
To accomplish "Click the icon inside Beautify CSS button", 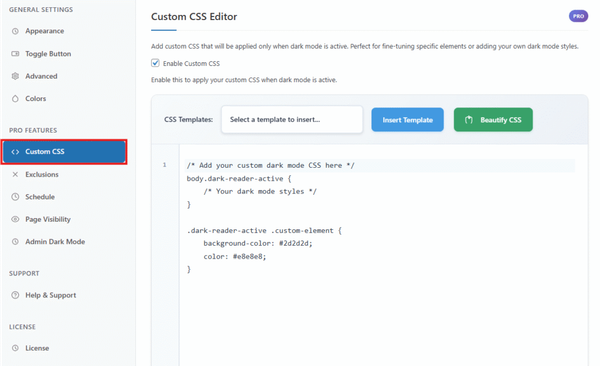I will pyautogui.click(x=469, y=120).
